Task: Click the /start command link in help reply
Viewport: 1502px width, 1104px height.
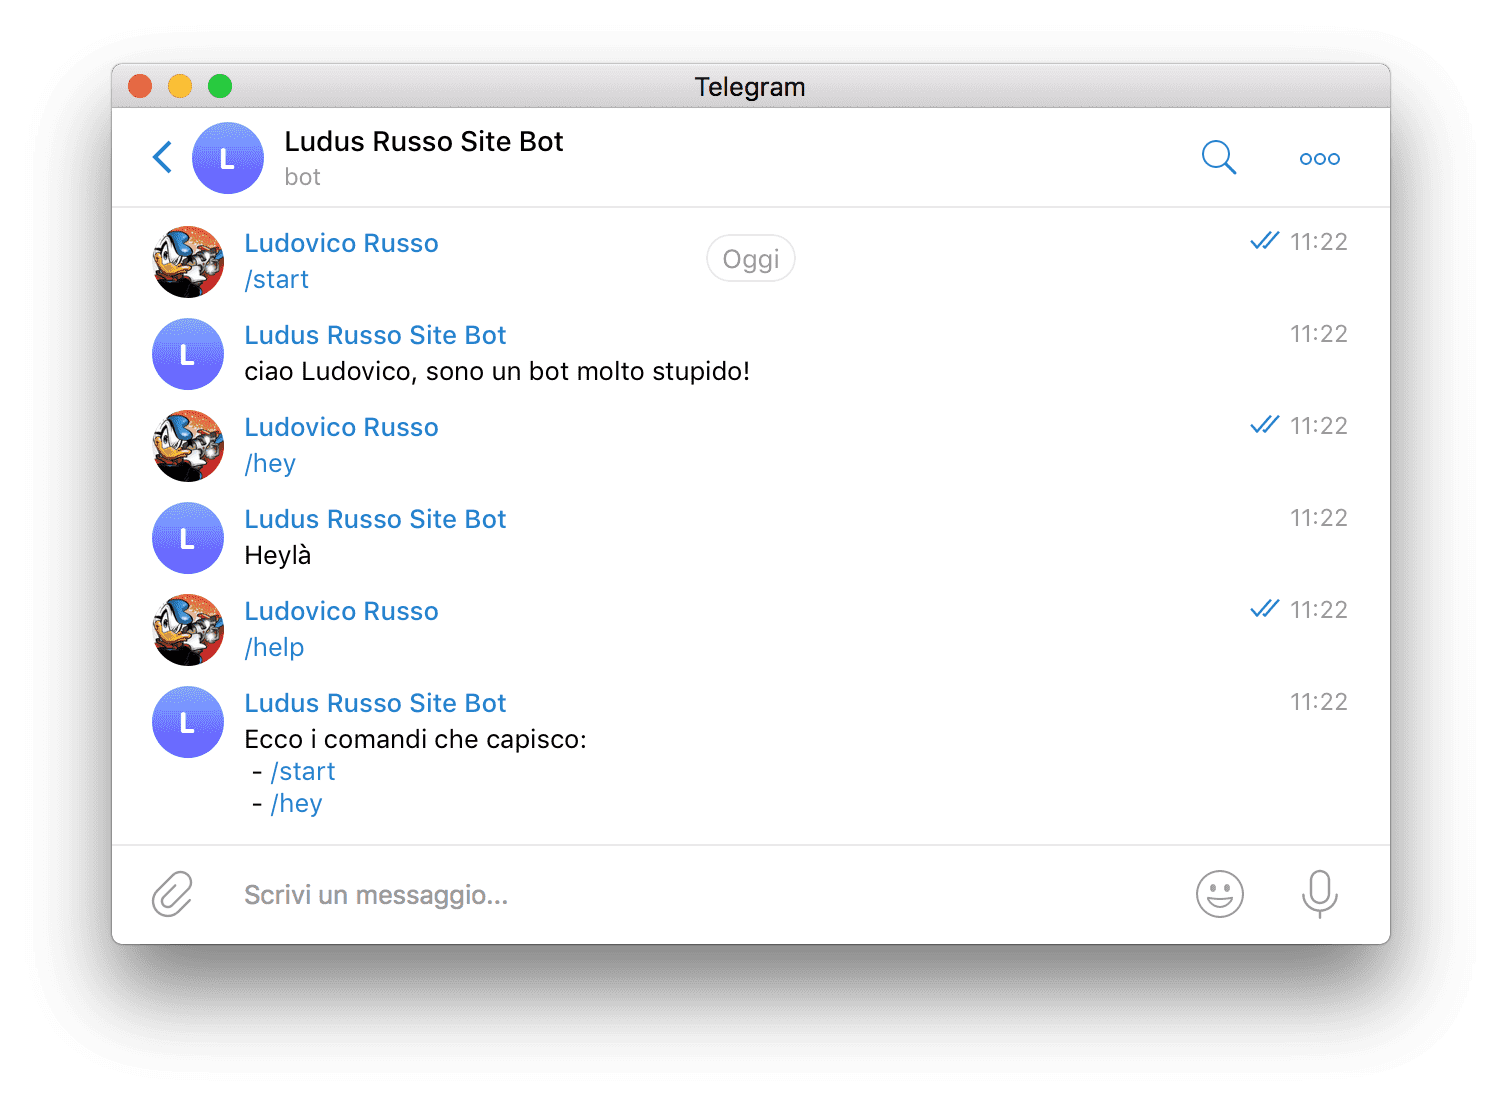Action: coord(303,772)
